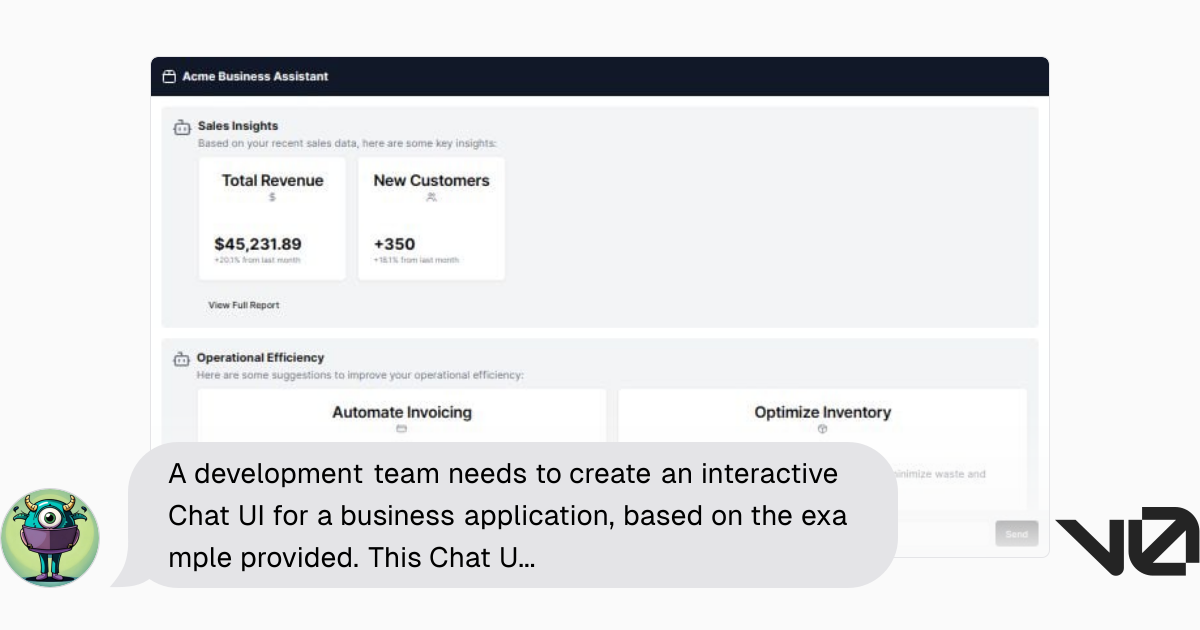
Task: Select the Total Revenue card title
Action: click(273, 181)
